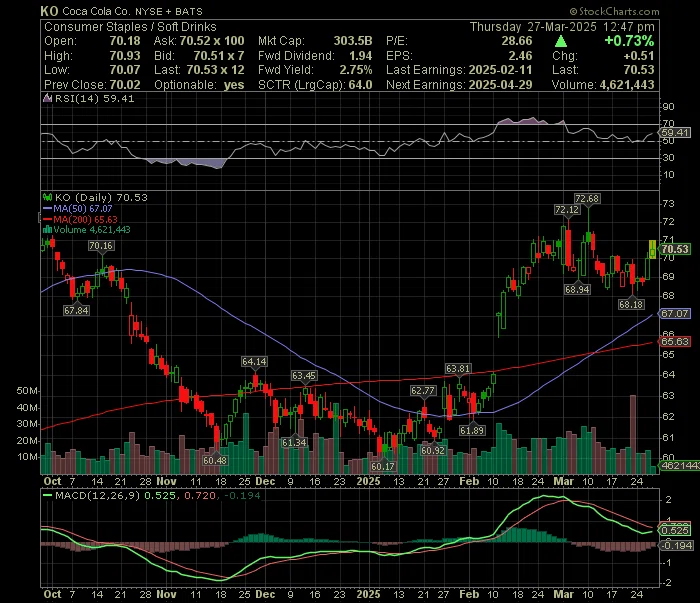Click the EPS 2.46 value

pos(521,56)
